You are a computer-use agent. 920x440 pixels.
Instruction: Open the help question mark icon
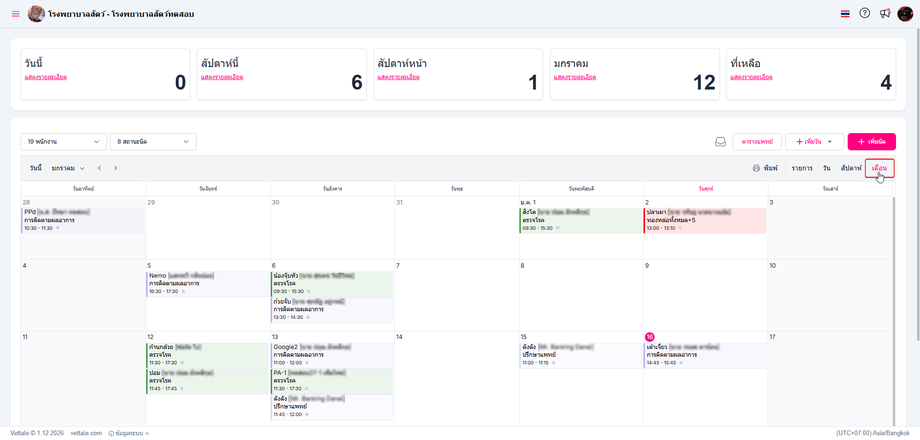pyautogui.click(x=865, y=14)
